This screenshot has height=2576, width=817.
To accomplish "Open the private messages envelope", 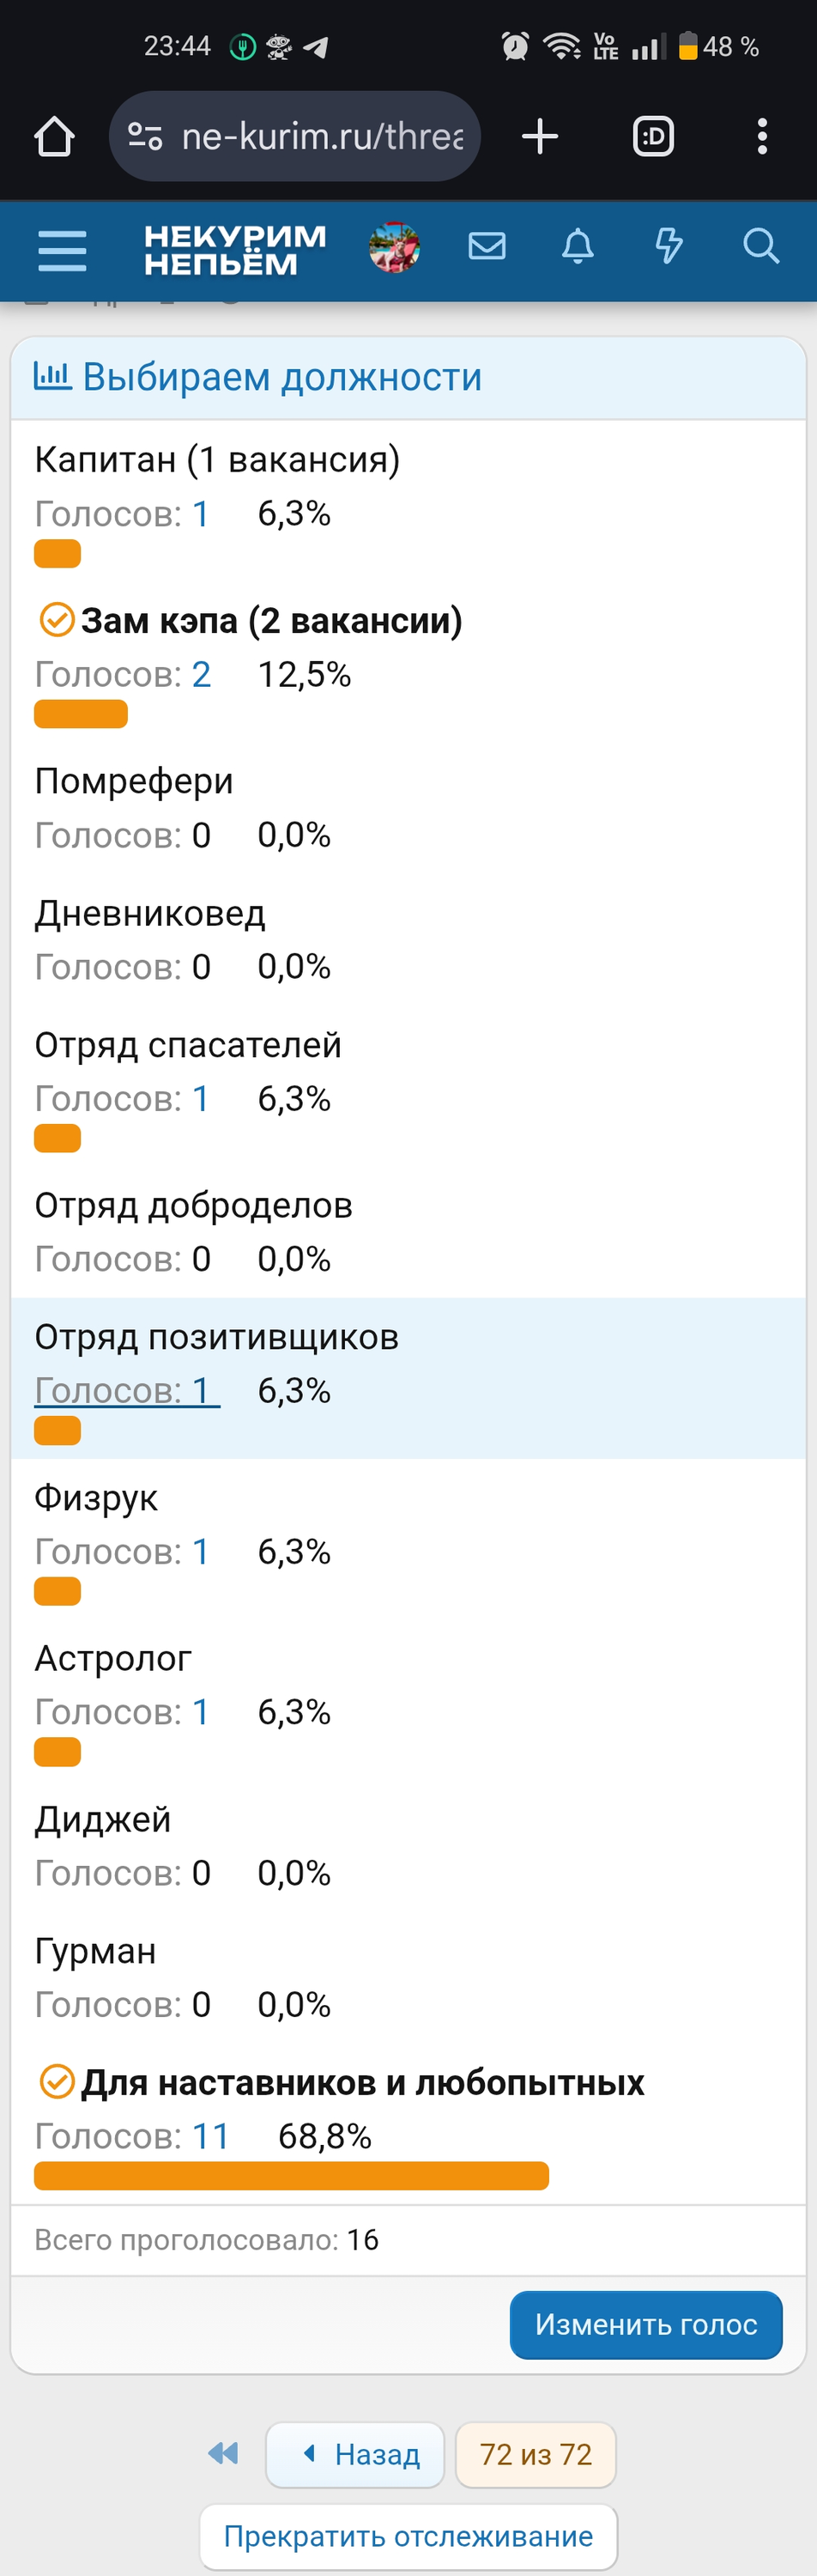I will [x=487, y=246].
